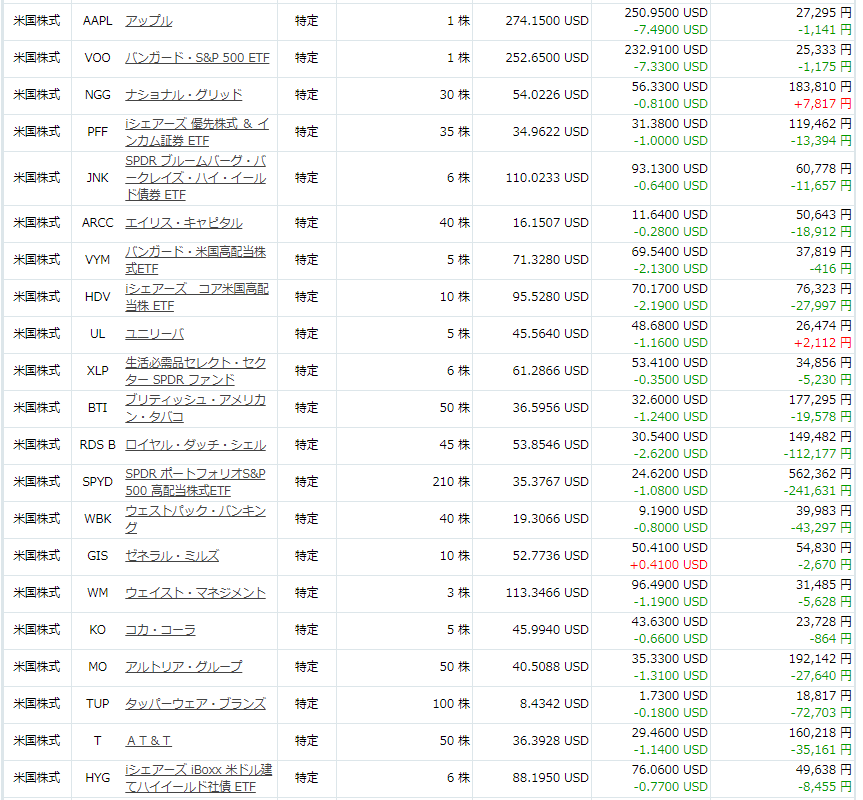Select the HYG ticker cell
Viewport: 863px width, 800px height.
[97, 777]
